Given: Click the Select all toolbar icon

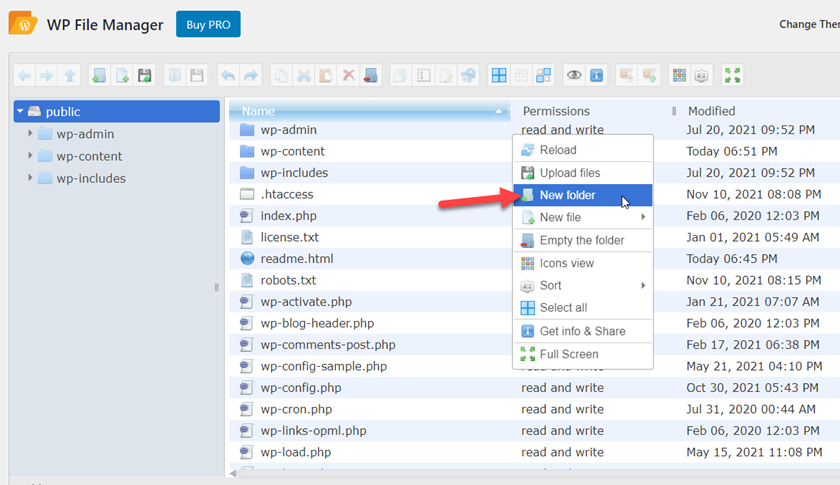Looking at the screenshot, I should pyautogui.click(x=499, y=76).
